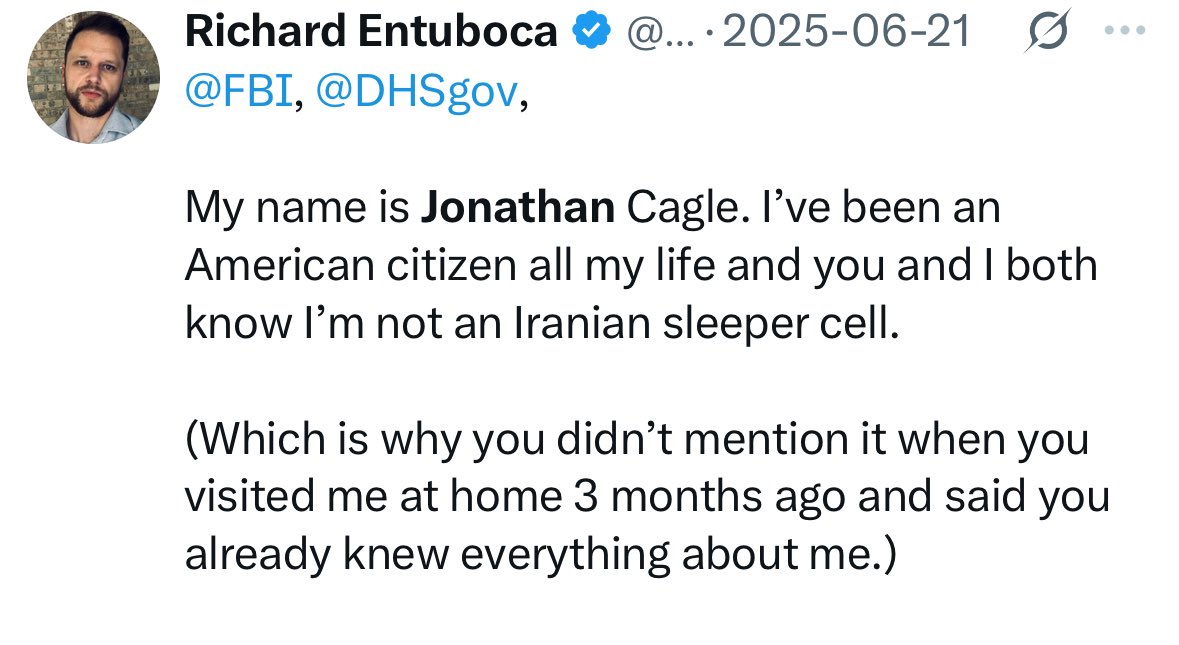Open Richard Entuboca's profile picture
The image size is (1179, 645).
(x=93, y=78)
